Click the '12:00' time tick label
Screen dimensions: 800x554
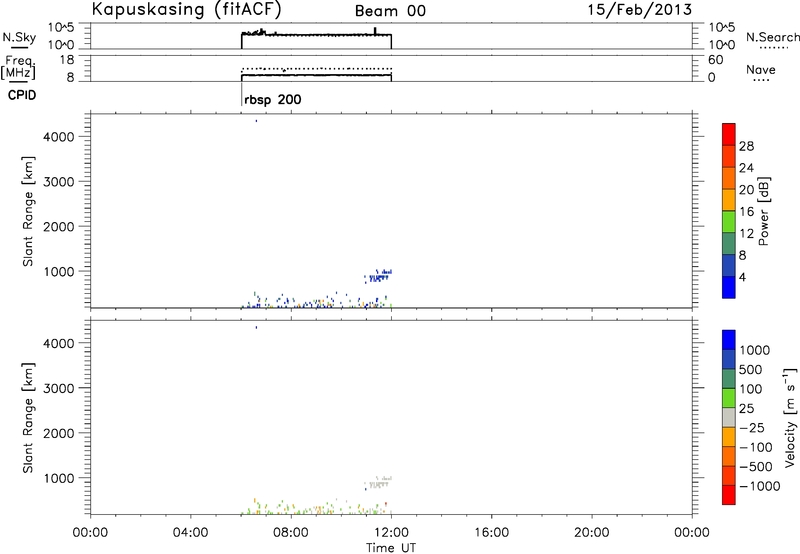pyautogui.click(x=391, y=533)
